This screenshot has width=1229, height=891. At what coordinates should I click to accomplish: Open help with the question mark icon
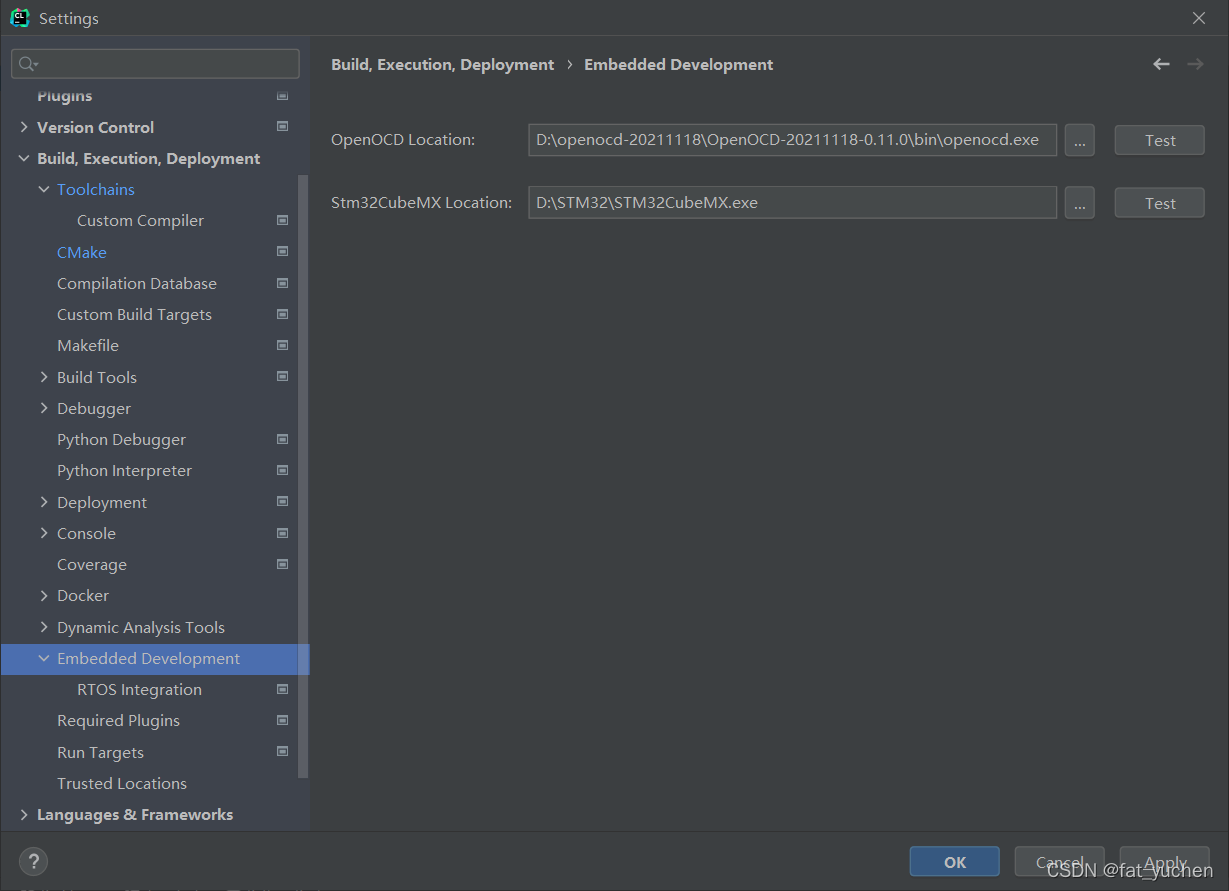click(33, 861)
